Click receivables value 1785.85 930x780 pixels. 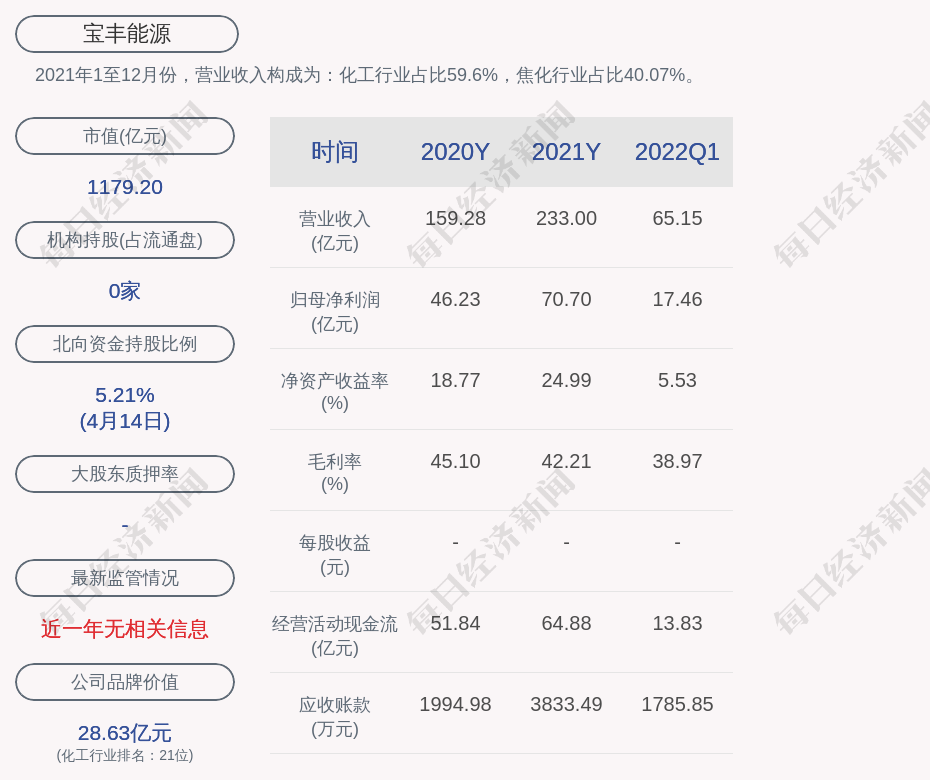coord(677,705)
